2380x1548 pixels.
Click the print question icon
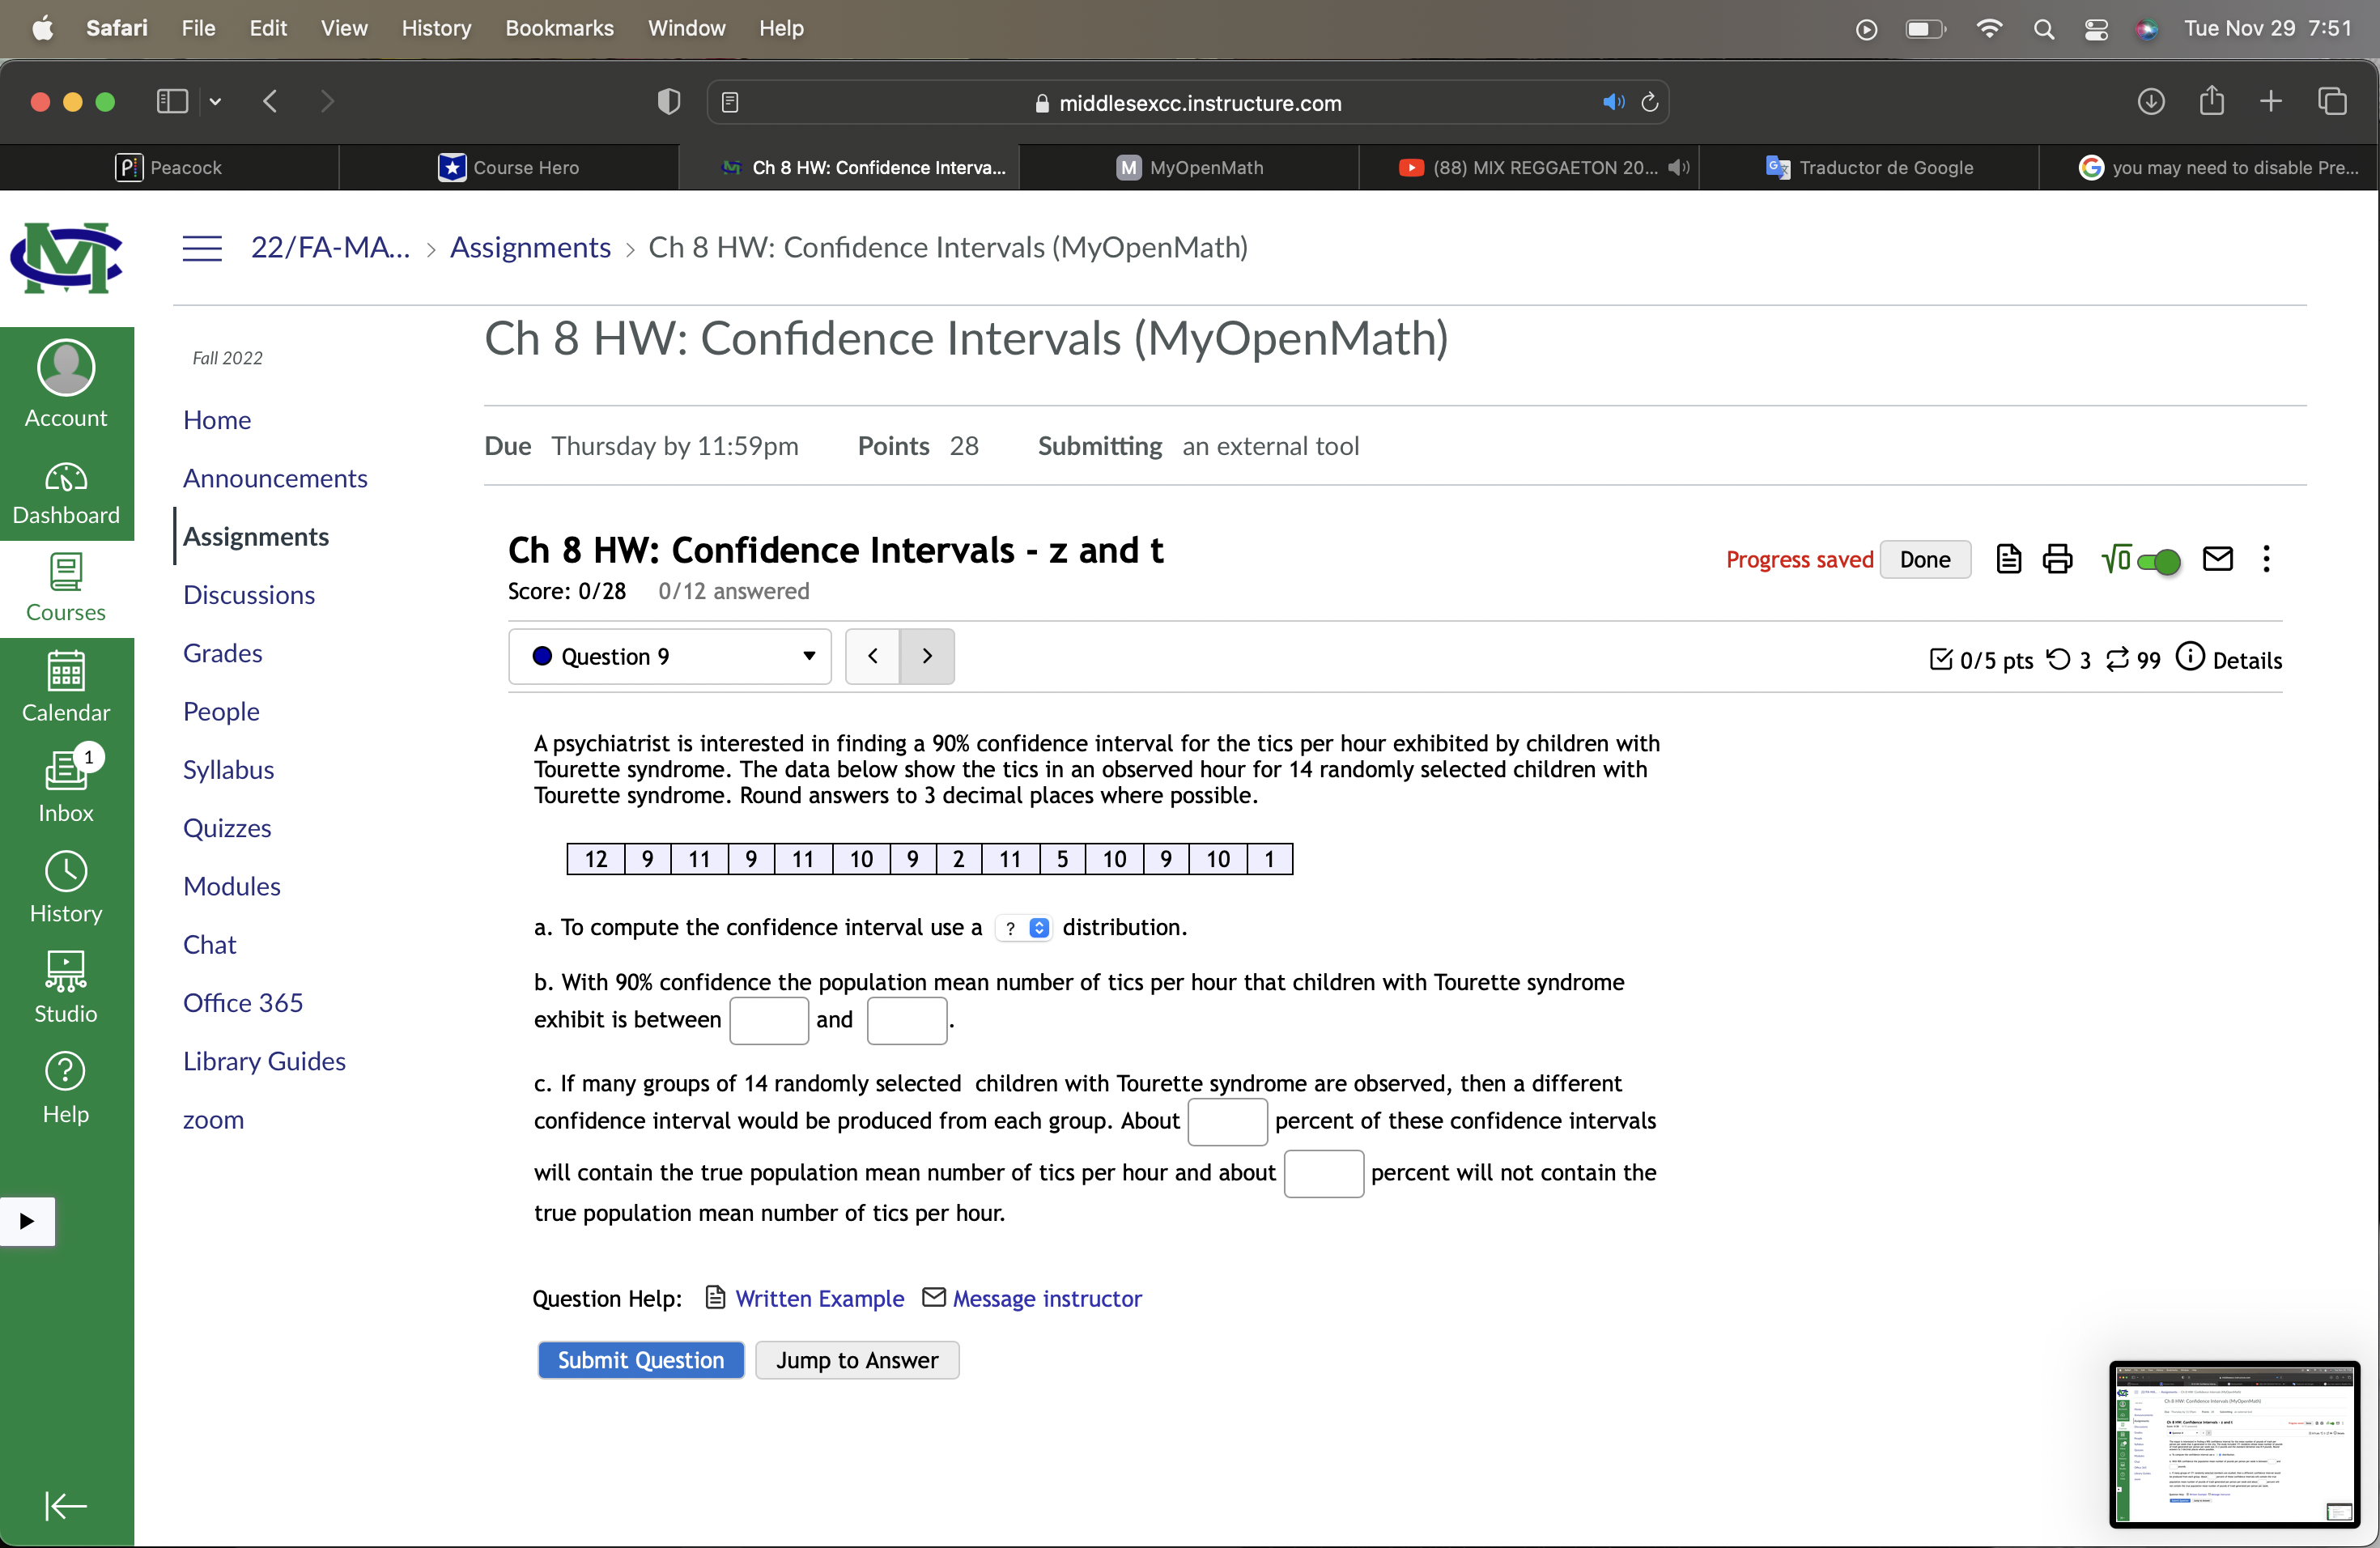[2057, 559]
